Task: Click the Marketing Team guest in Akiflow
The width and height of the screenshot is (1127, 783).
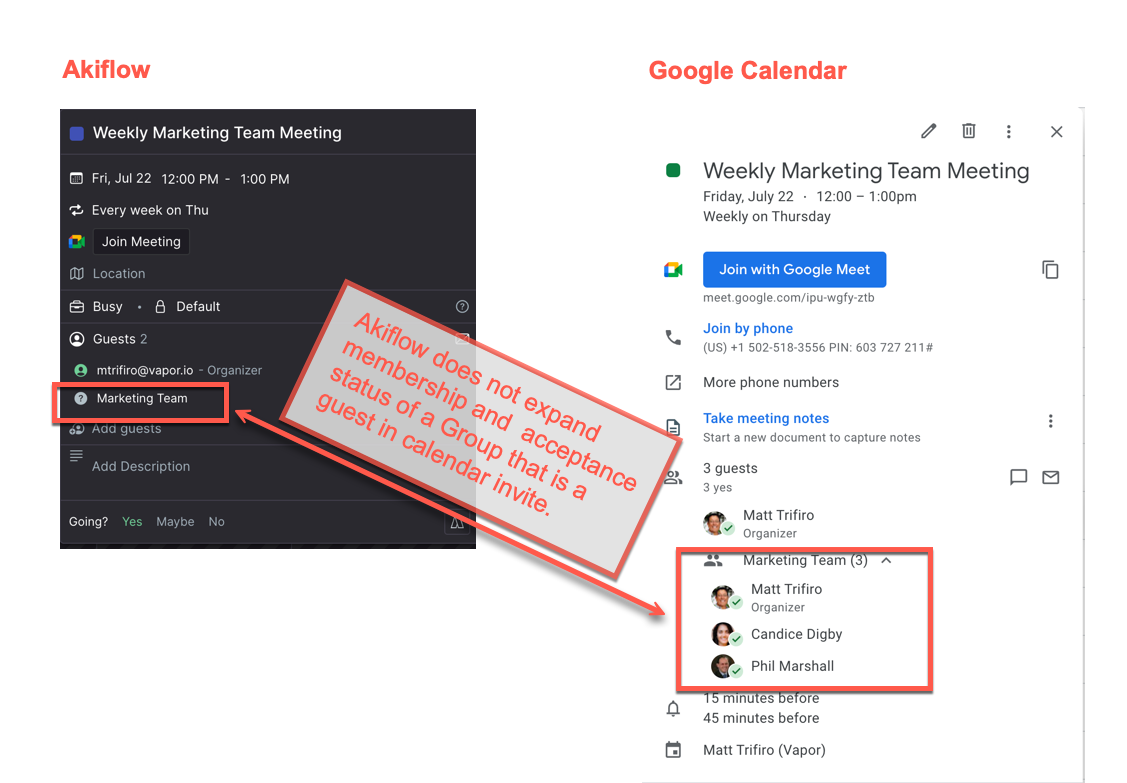Action: (x=142, y=398)
